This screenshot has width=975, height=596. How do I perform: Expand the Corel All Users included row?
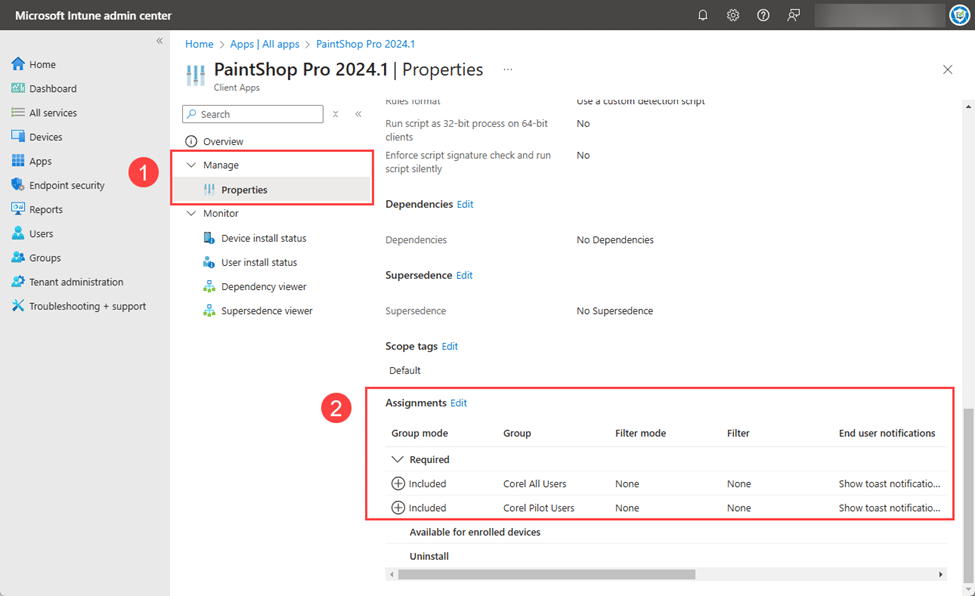398,484
